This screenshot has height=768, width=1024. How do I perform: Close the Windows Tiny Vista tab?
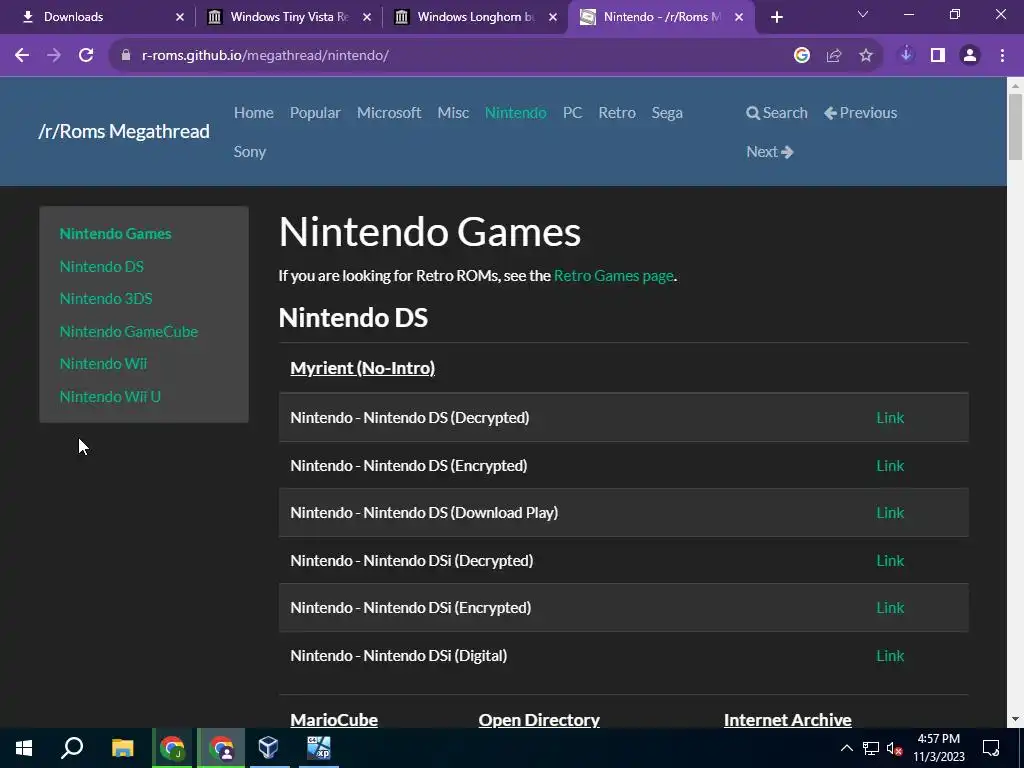(367, 17)
